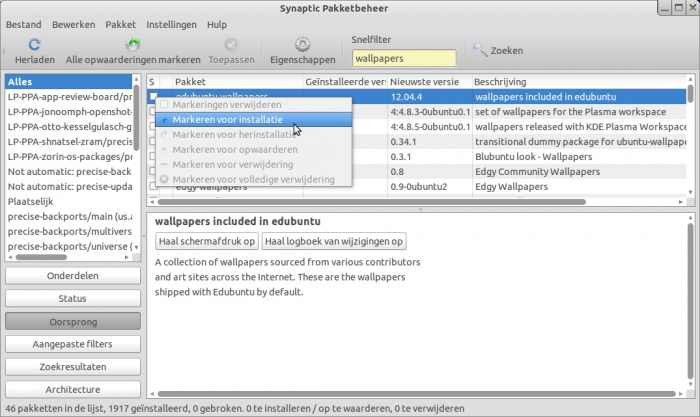Click origin list scroll-down arrow

tap(136, 247)
